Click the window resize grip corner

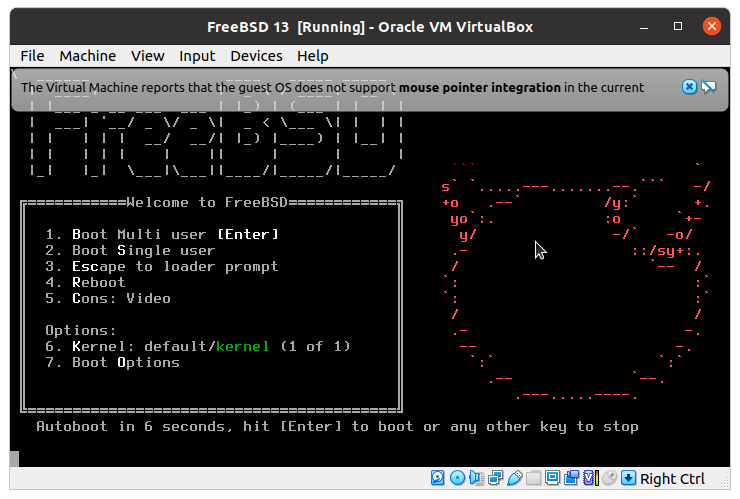723,482
